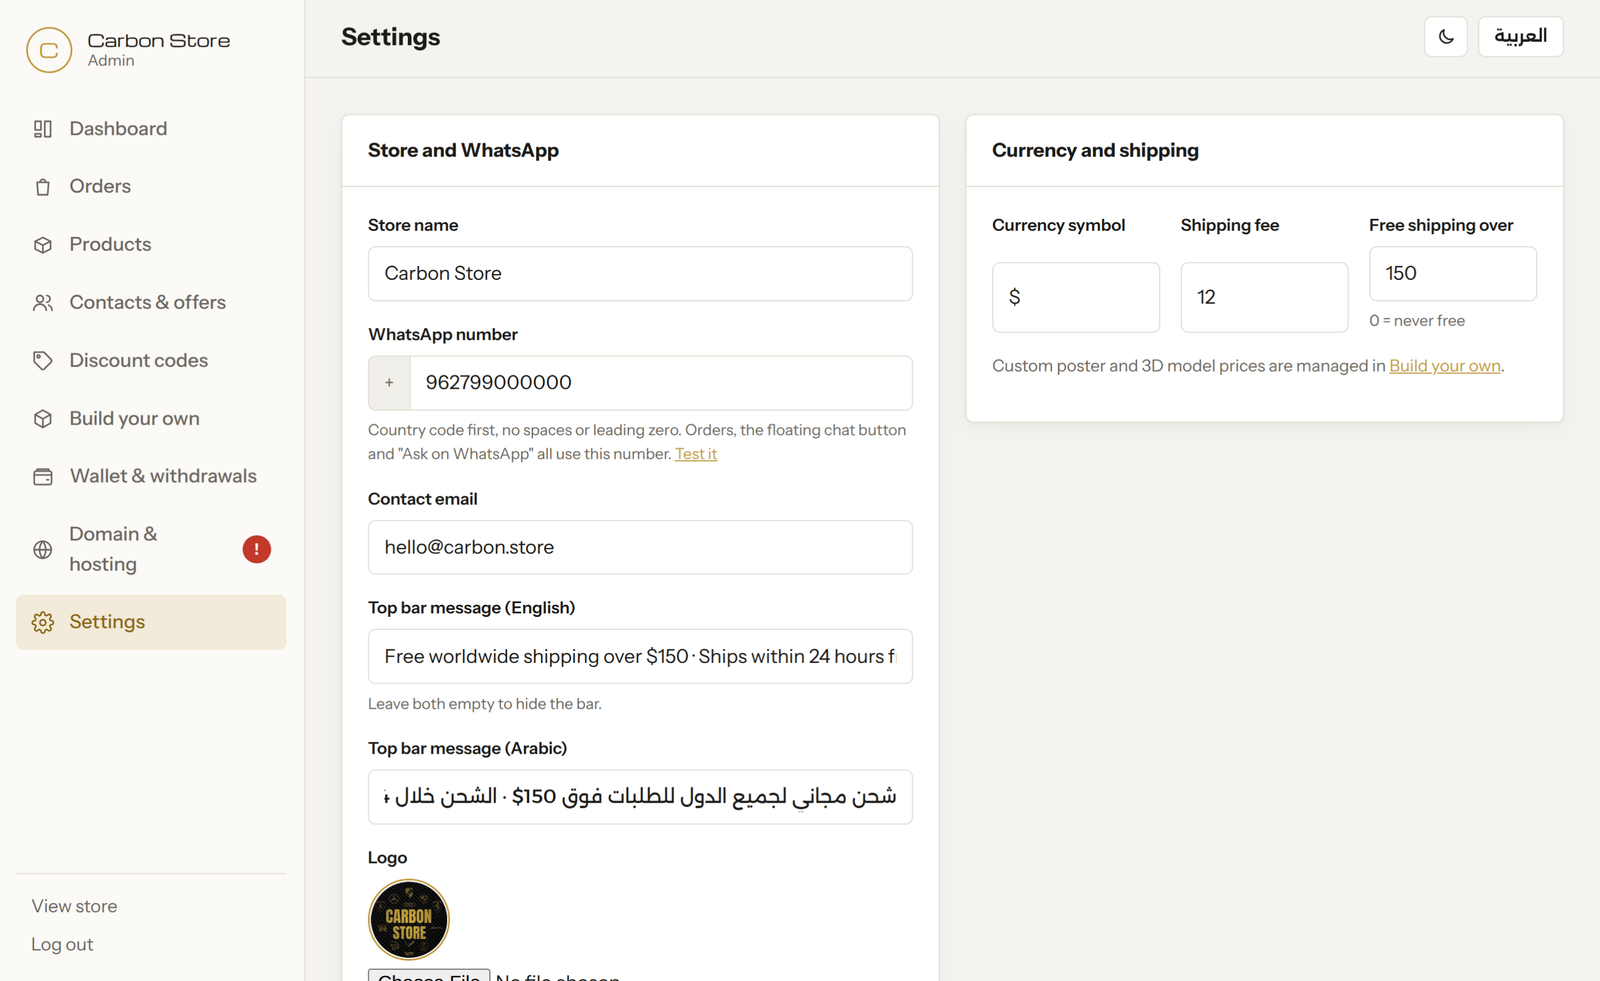Open the Dashboard menu item

151,129
